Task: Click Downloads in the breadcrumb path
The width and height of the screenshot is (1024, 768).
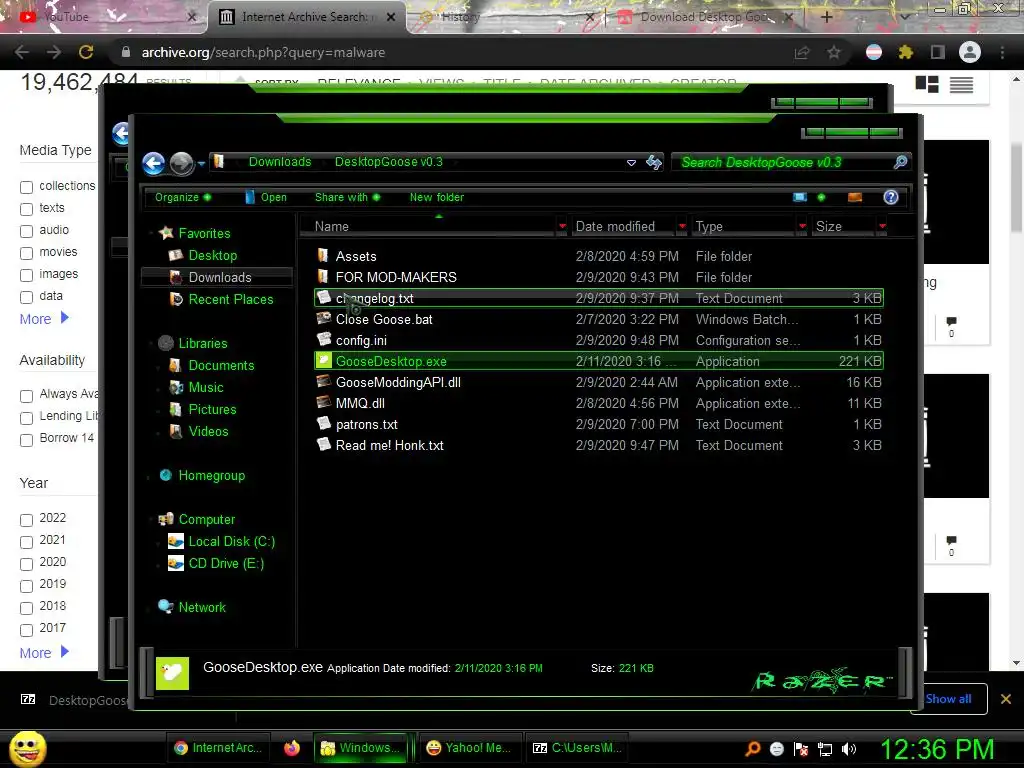Action: pyautogui.click(x=280, y=162)
